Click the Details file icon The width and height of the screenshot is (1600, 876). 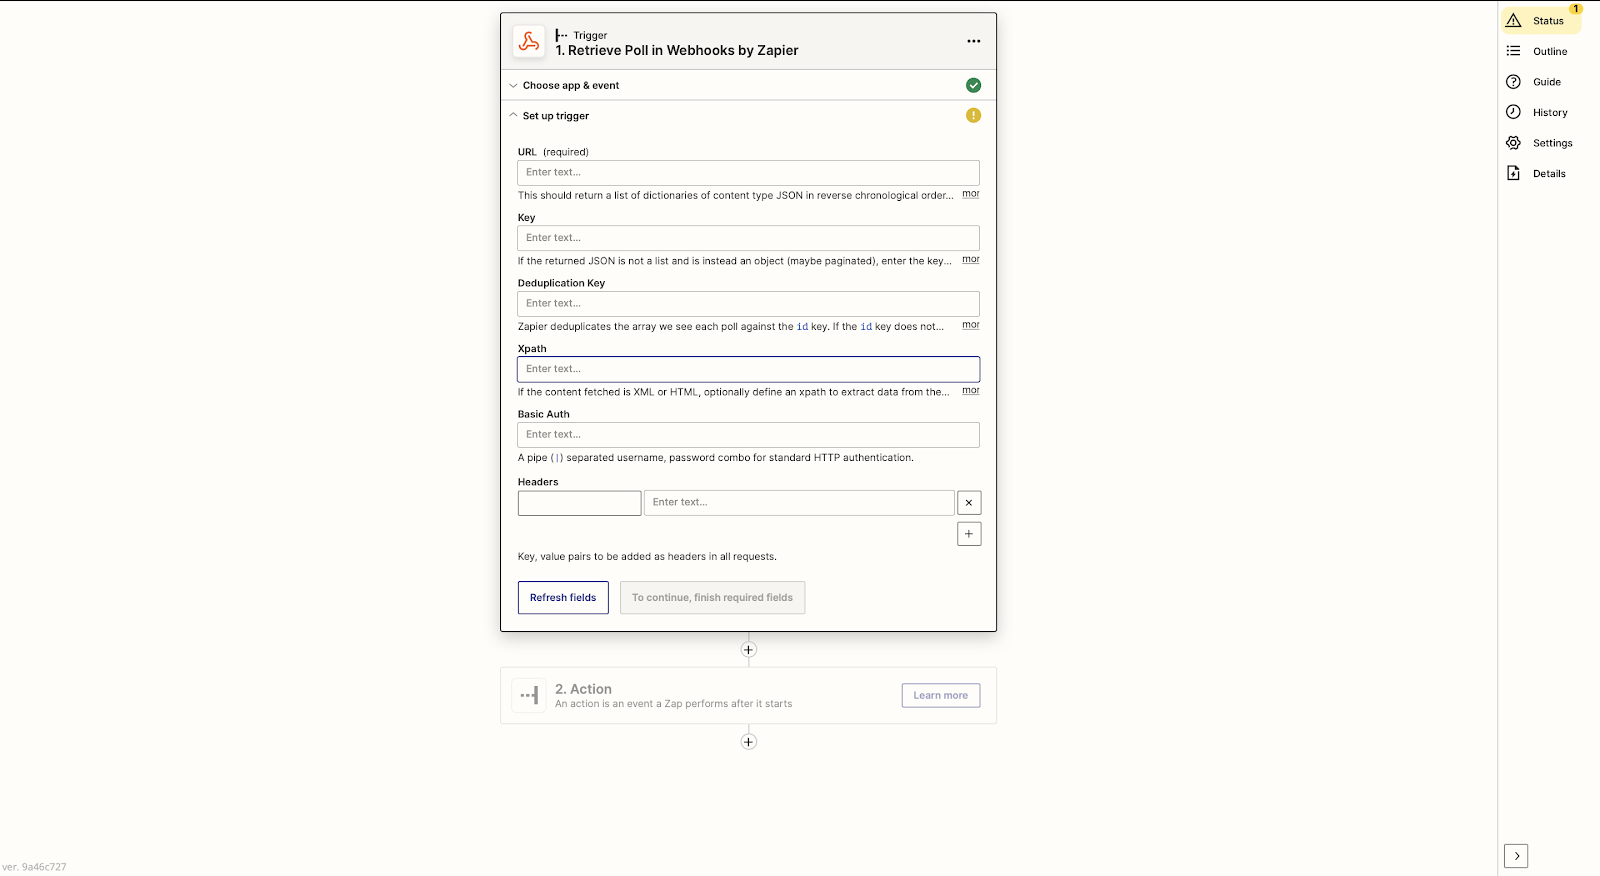(1514, 173)
